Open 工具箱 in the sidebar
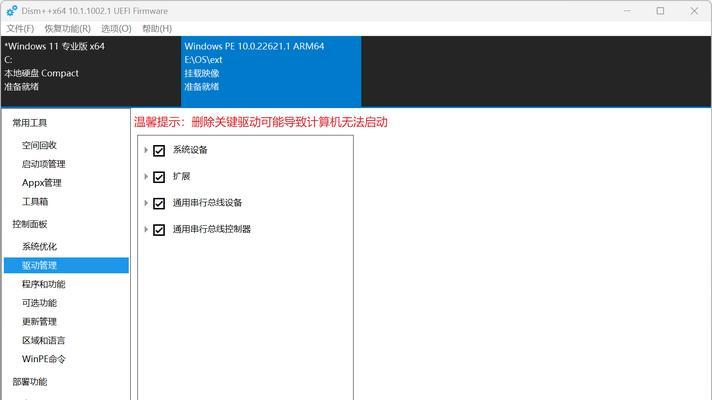 point(35,202)
